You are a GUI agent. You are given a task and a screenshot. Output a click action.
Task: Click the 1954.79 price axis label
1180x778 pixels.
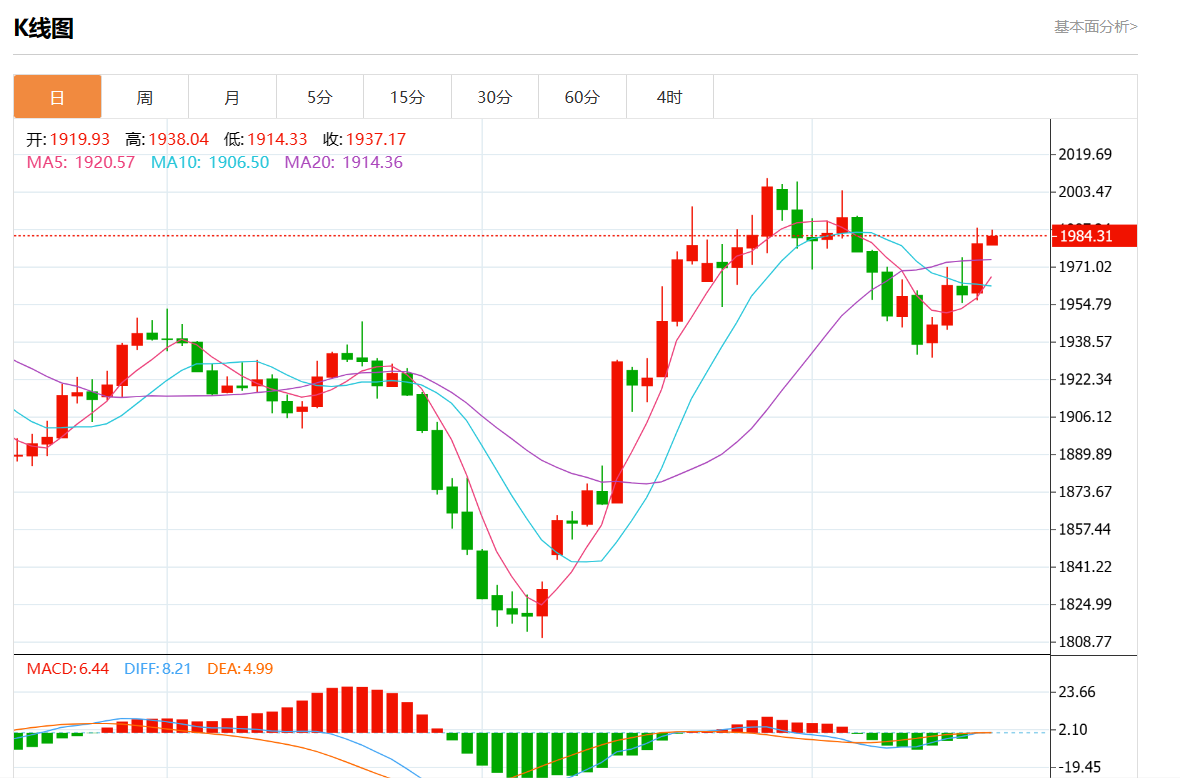point(1085,305)
